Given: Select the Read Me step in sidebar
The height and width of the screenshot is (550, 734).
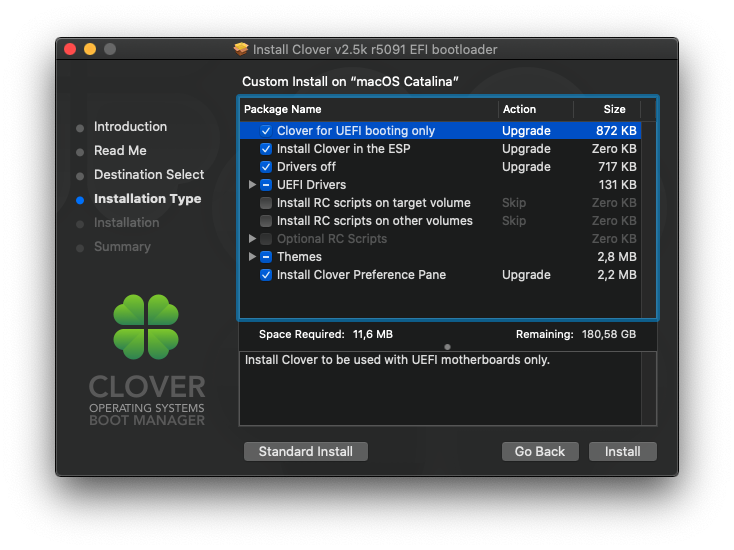Looking at the screenshot, I should (x=120, y=151).
